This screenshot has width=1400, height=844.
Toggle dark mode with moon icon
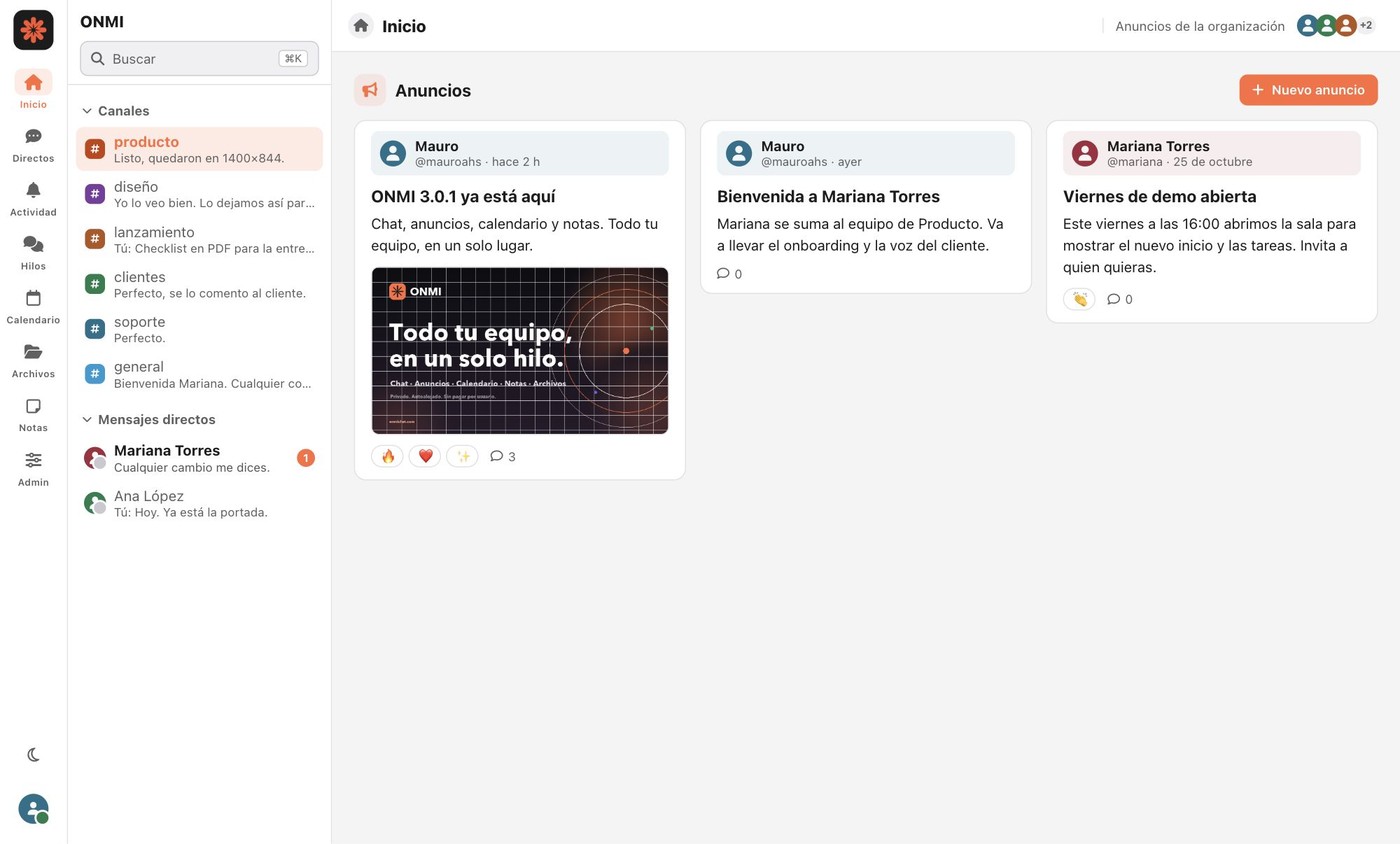pos(33,755)
